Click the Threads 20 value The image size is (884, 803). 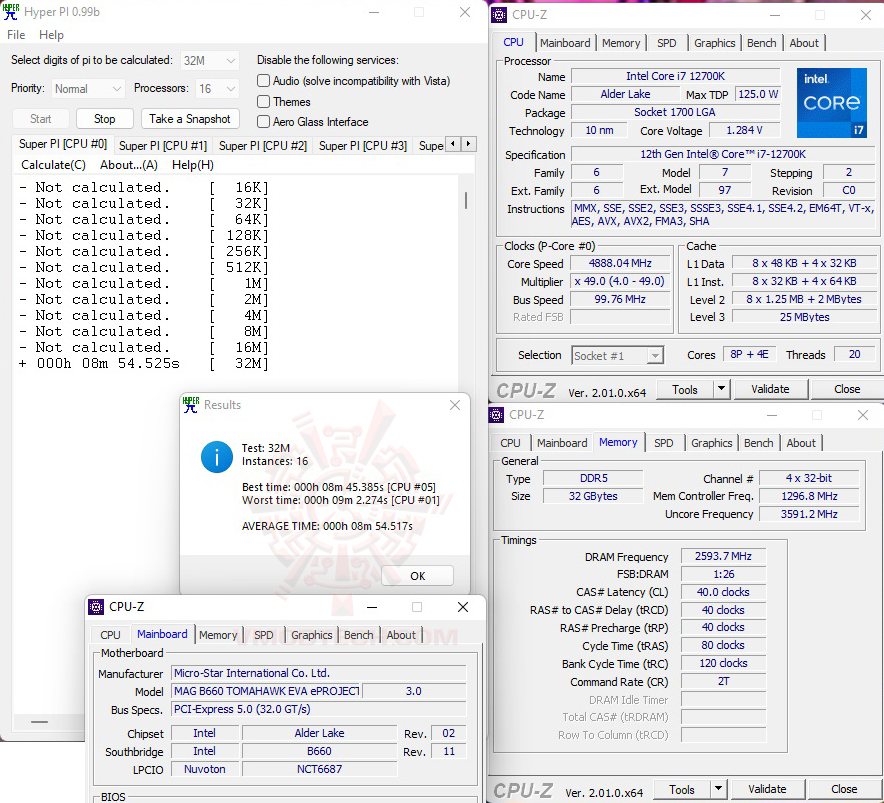pyautogui.click(x=854, y=354)
